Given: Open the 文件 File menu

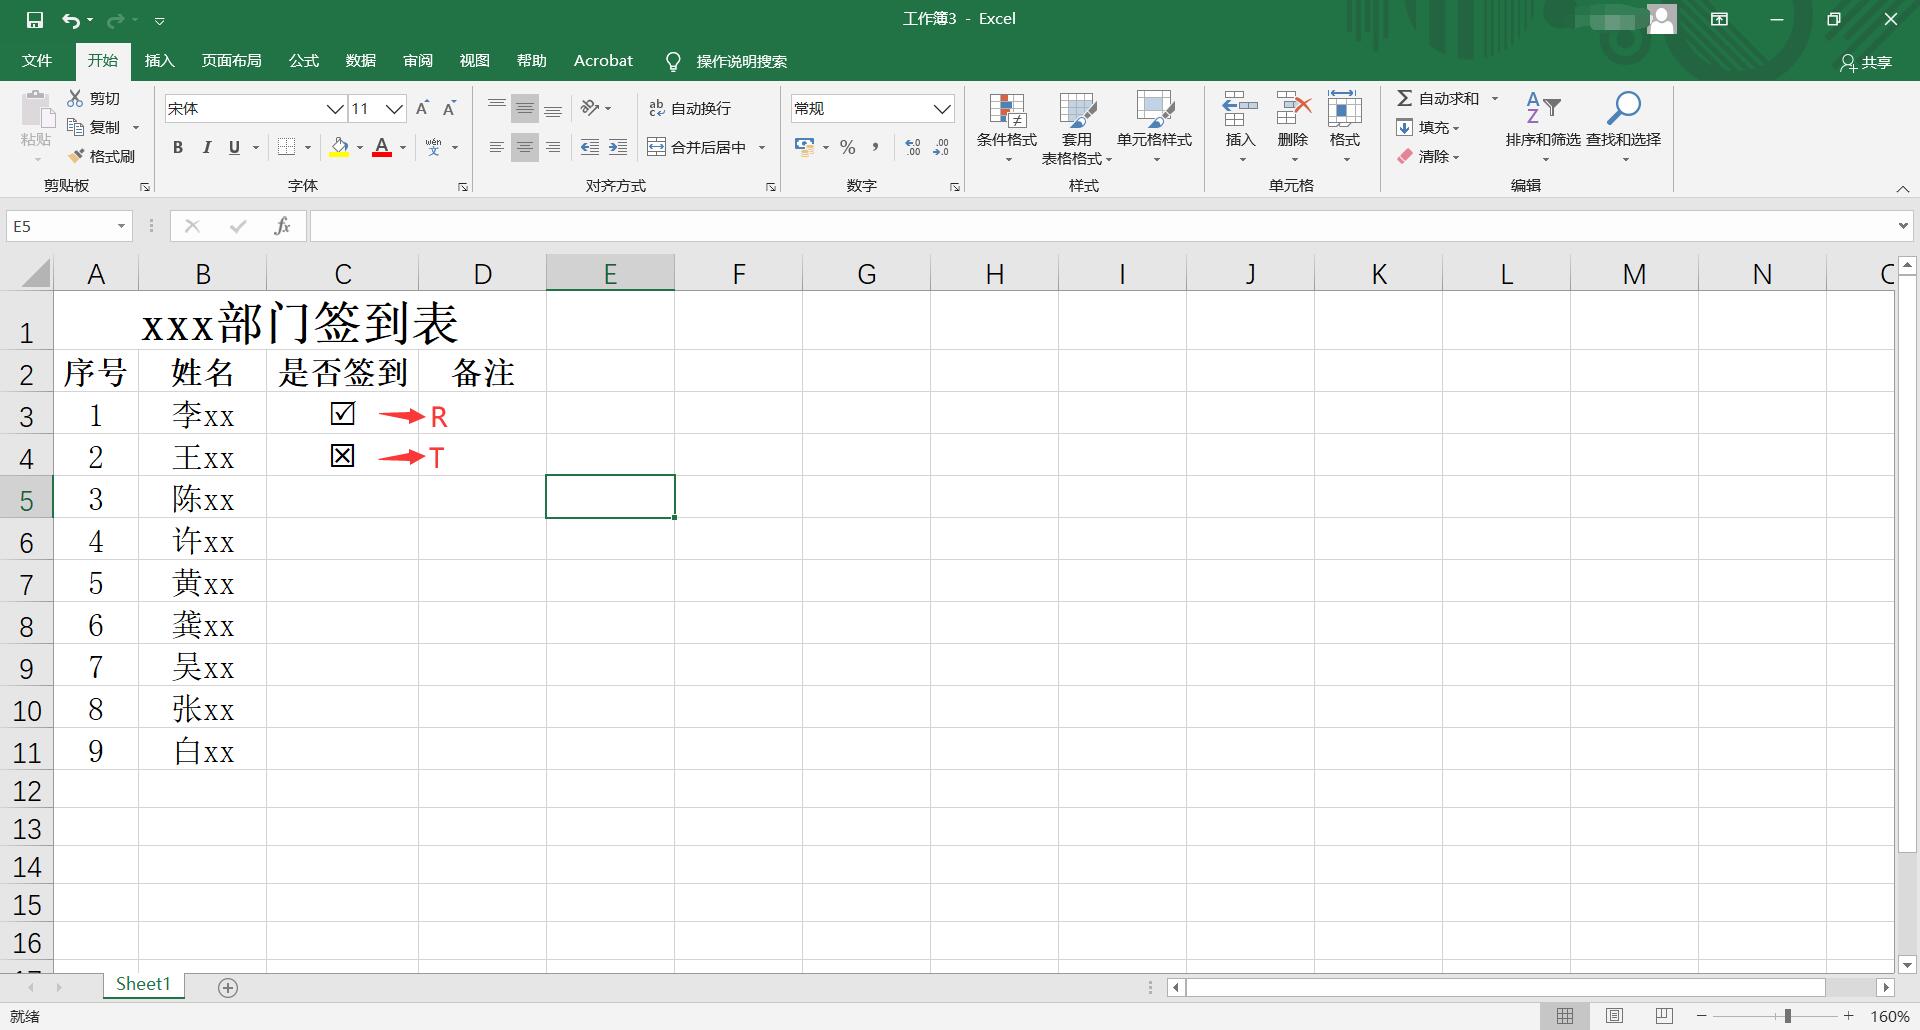Looking at the screenshot, I should pyautogui.click(x=37, y=61).
